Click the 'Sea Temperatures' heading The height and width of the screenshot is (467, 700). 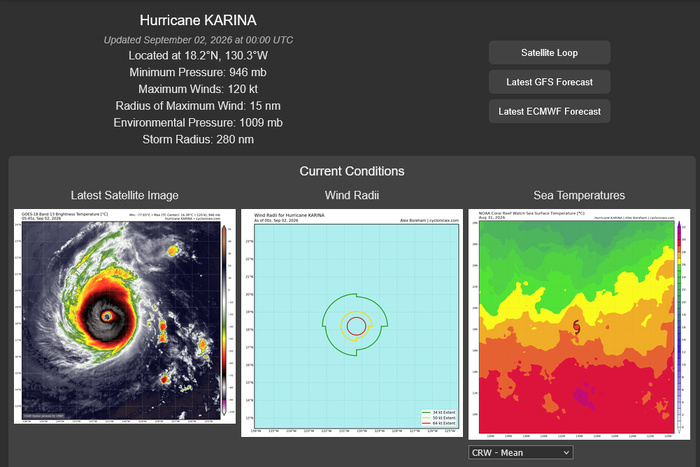[579, 195]
